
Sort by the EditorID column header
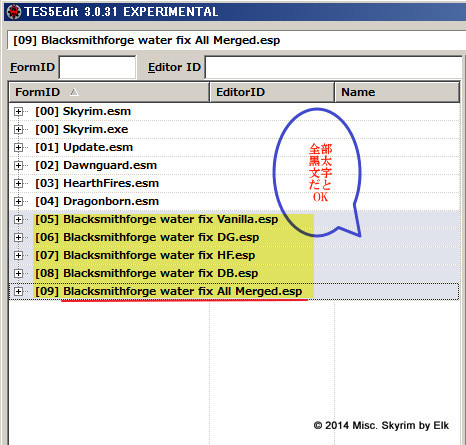click(x=272, y=92)
